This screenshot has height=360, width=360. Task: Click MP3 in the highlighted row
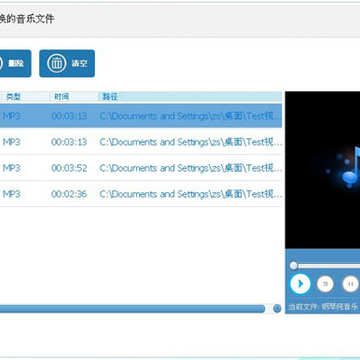pyautogui.click(x=12, y=116)
